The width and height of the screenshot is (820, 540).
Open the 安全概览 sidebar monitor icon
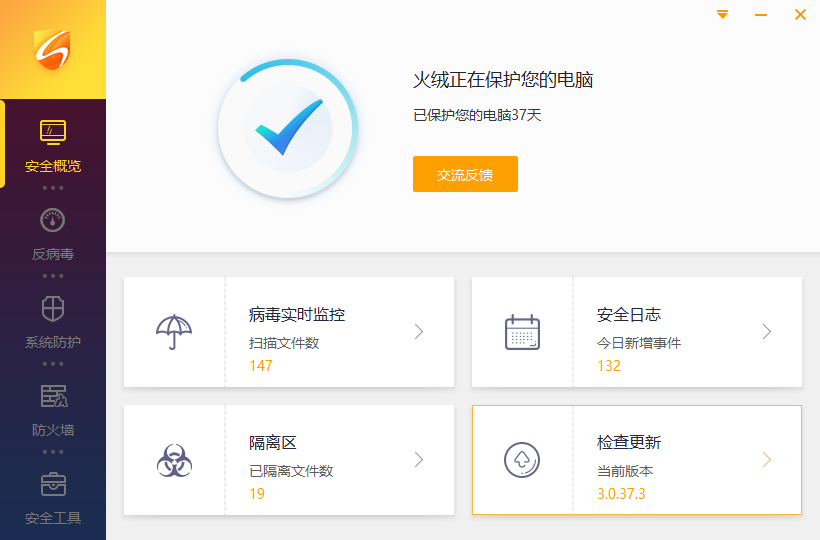53,132
